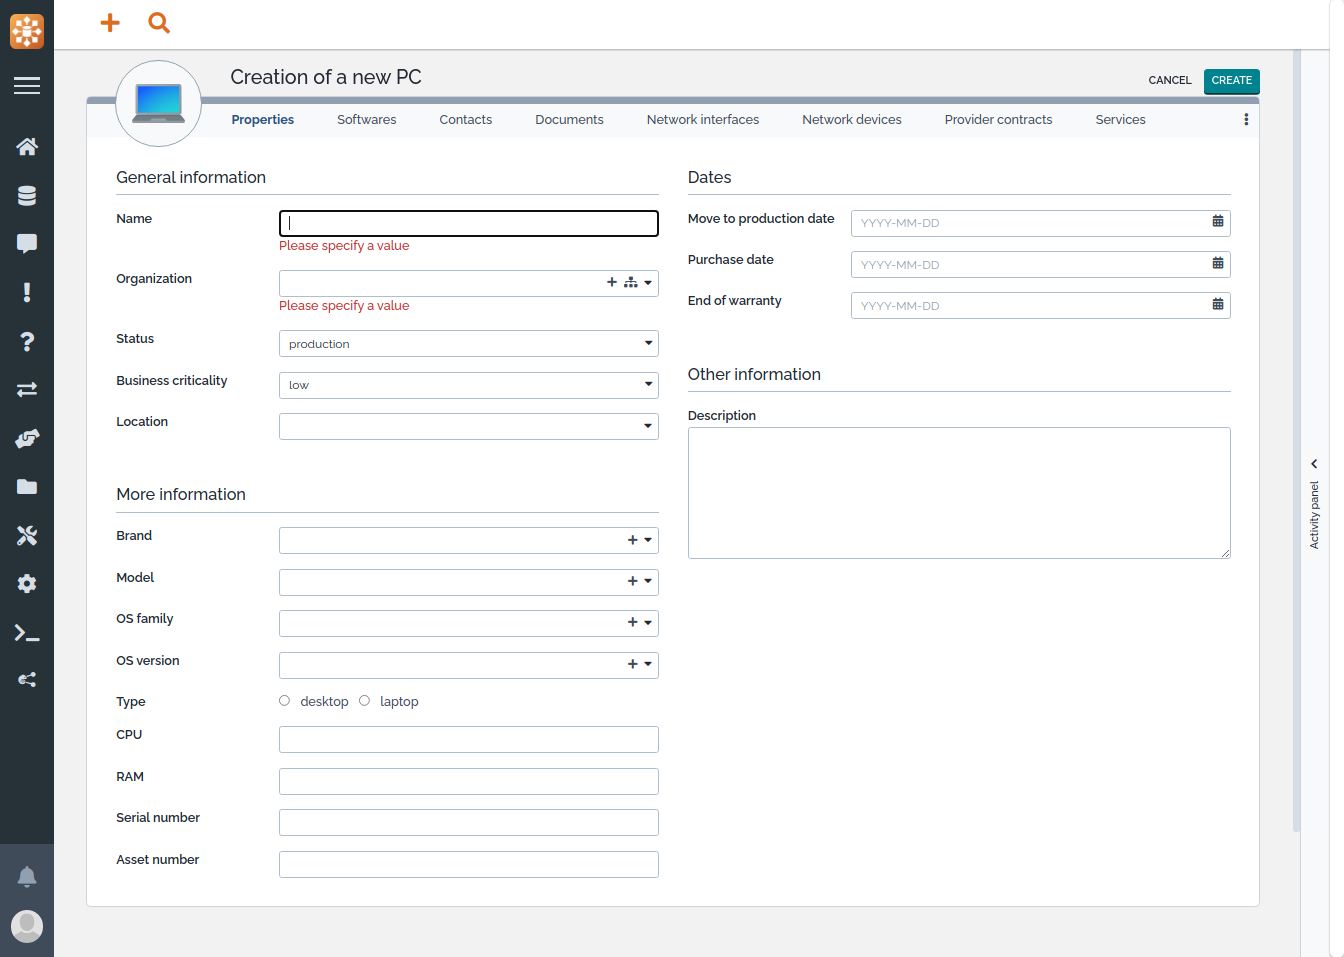Open the search magnifier icon
Image resolution: width=1344 pixels, height=957 pixels.
coord(159,22)
